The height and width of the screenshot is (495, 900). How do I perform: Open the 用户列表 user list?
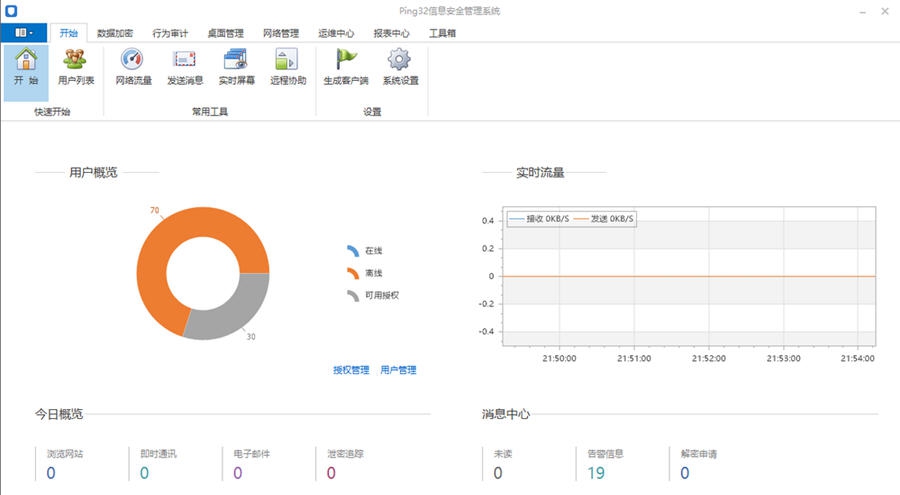(76, 66)
